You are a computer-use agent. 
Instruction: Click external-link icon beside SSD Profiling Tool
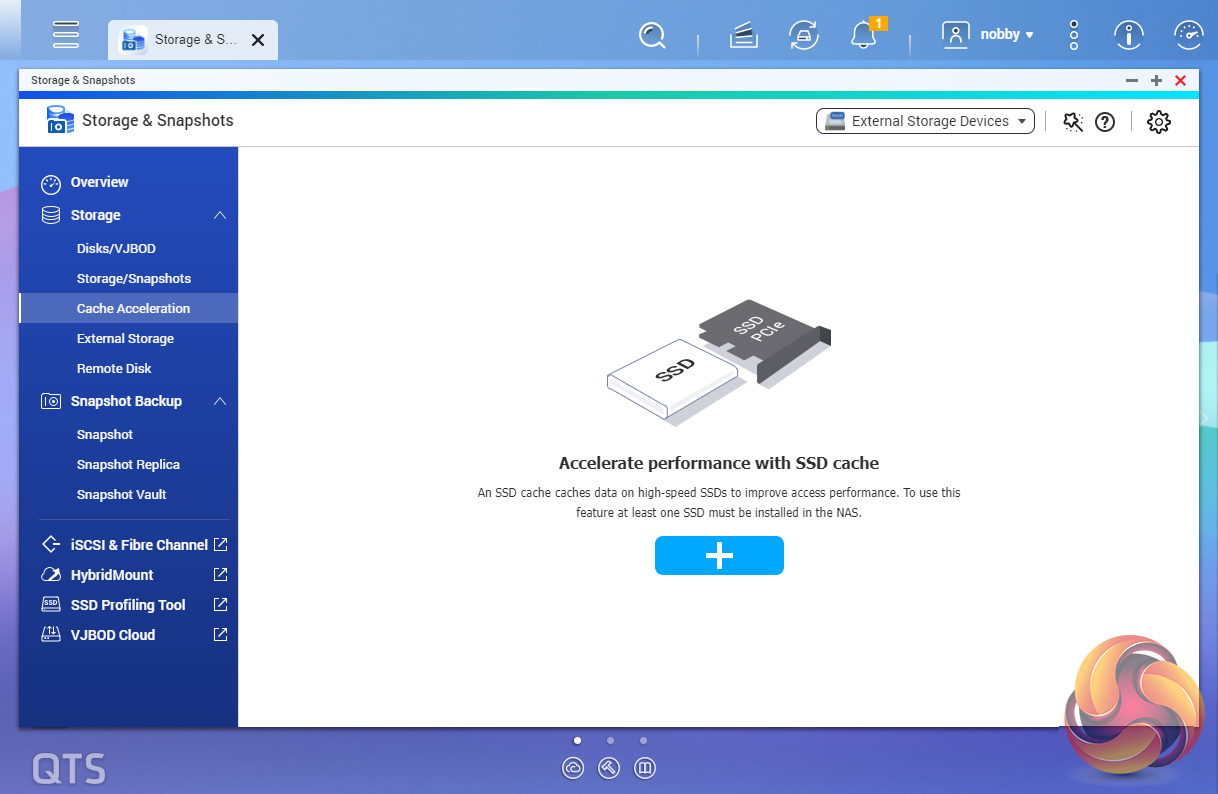tap(221, 605)
